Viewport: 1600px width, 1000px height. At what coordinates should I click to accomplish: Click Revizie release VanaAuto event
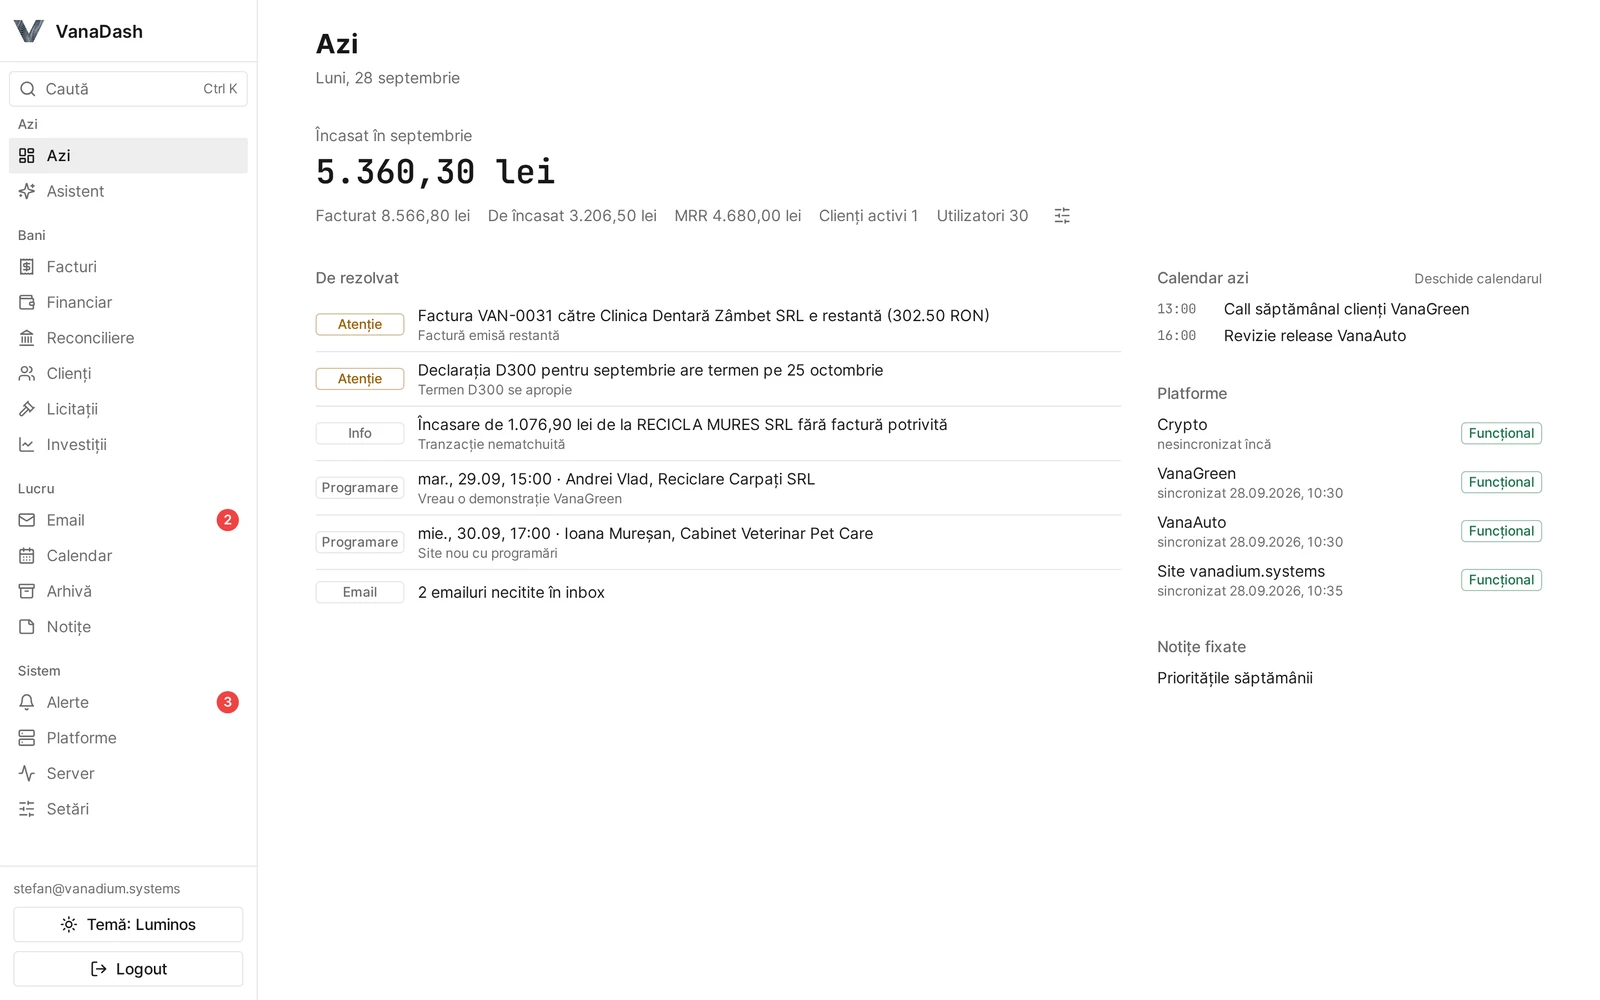pyautogui.click(x=1349, y=336)
